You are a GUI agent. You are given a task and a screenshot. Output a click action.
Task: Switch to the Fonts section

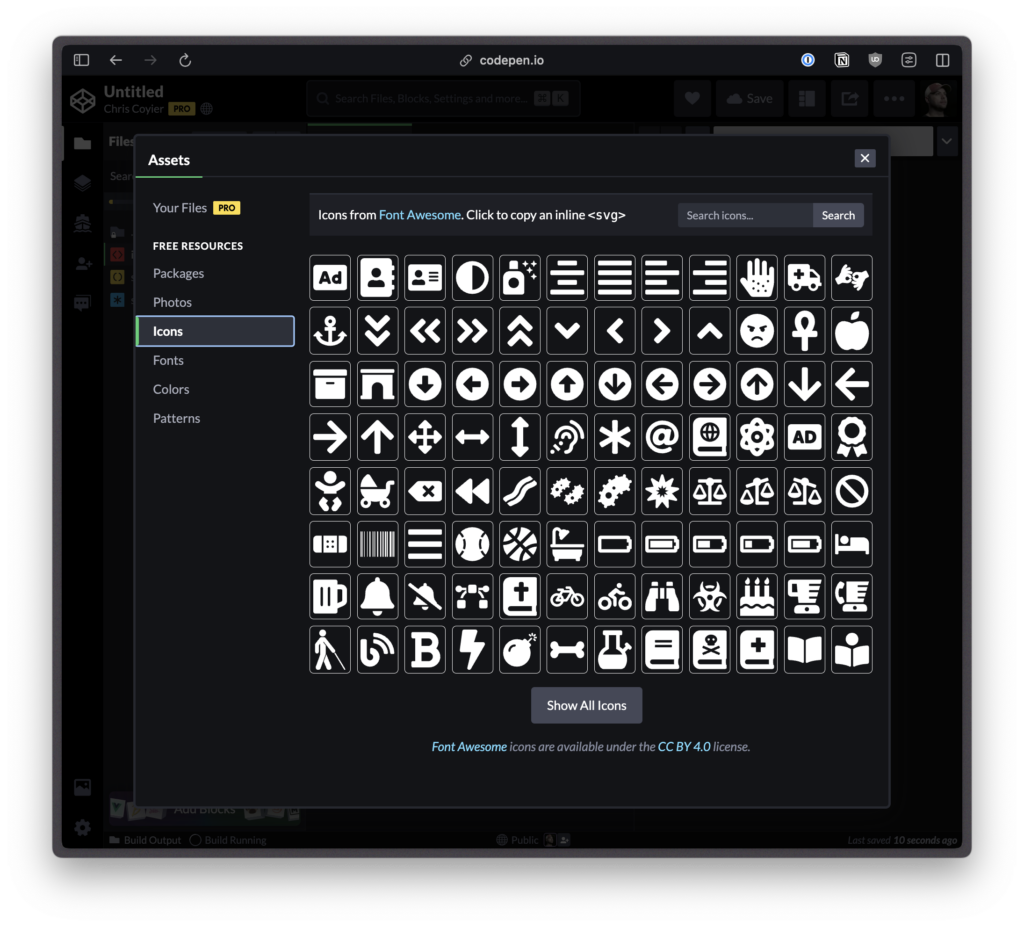click(168, 360)
